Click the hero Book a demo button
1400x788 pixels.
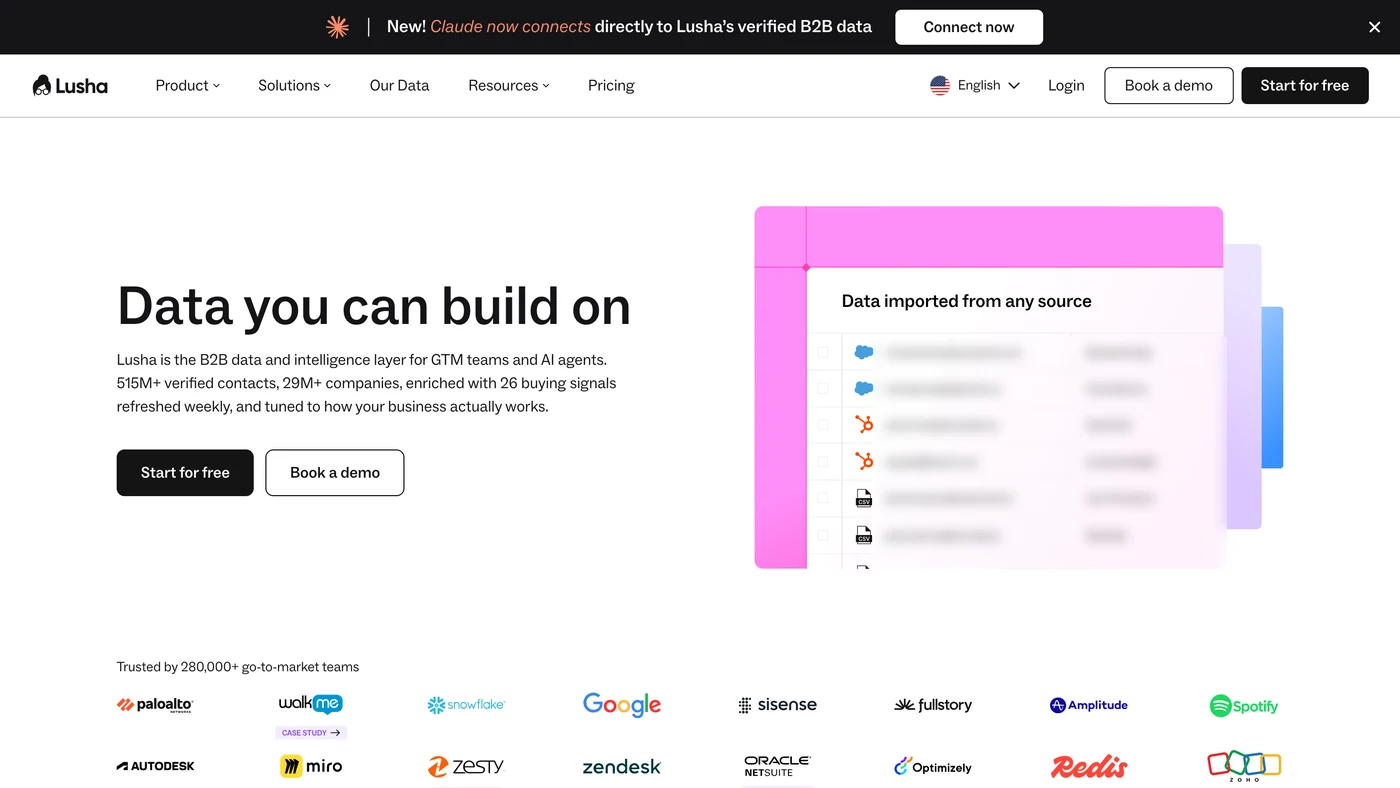tap(335, 472)
